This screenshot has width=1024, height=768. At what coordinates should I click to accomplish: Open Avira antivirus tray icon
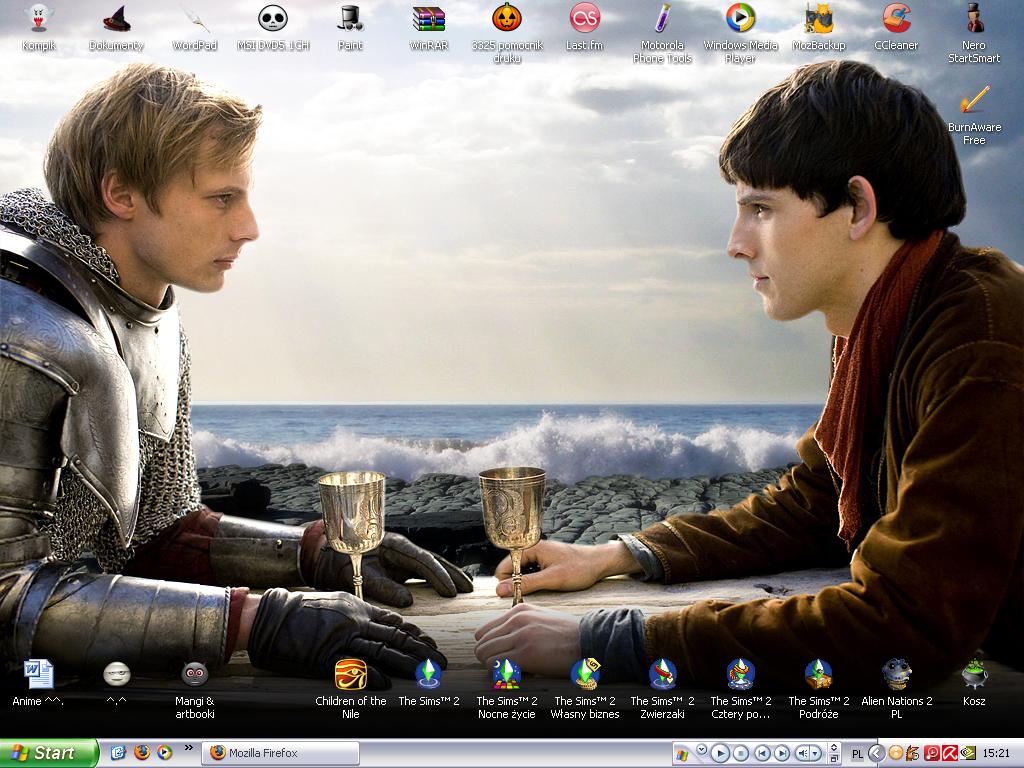[950, 754]
